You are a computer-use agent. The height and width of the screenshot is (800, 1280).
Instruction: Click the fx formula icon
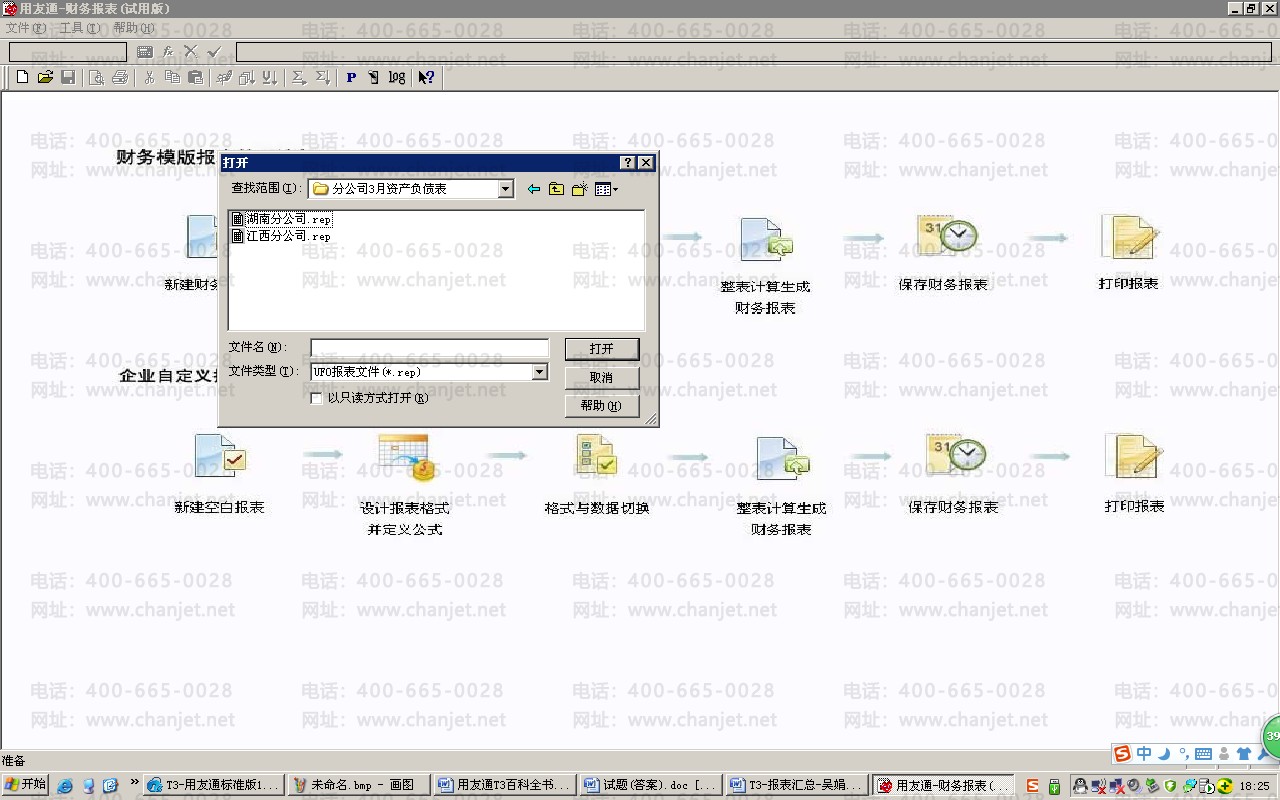(x=168, y=51)
